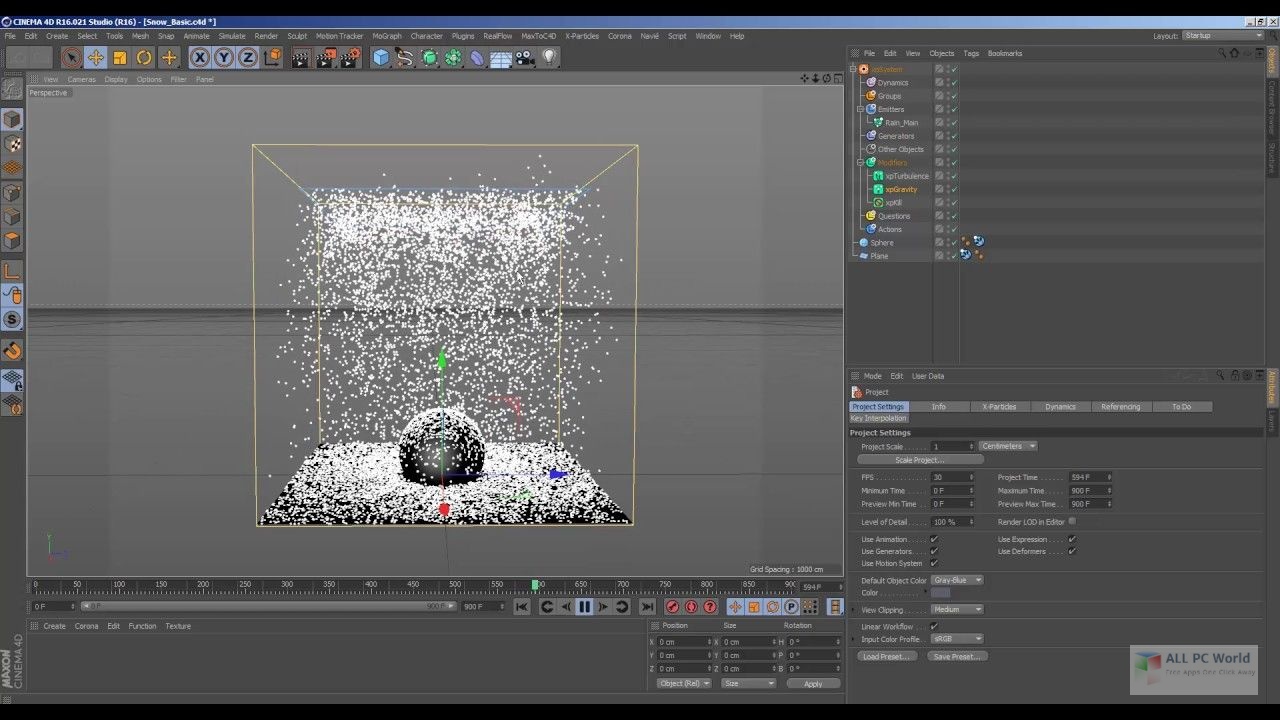Viewport: 1280px width, 720px height.
Task: Open the timeline film strip icon
Action: (x=835, y=607)
